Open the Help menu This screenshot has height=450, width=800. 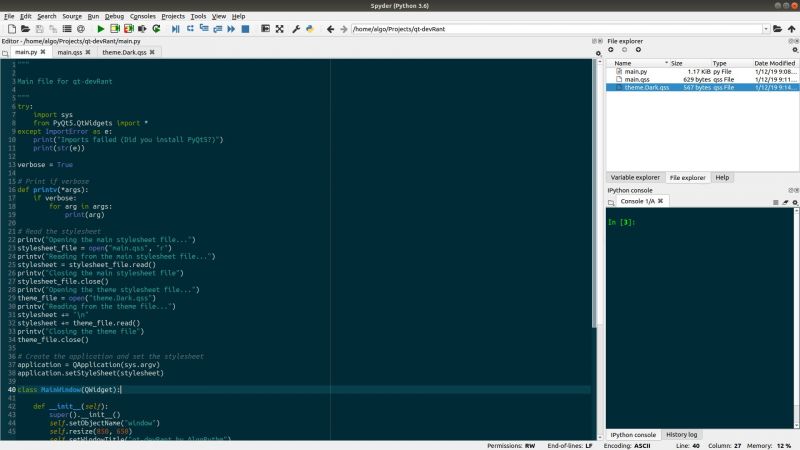point(238,16)
